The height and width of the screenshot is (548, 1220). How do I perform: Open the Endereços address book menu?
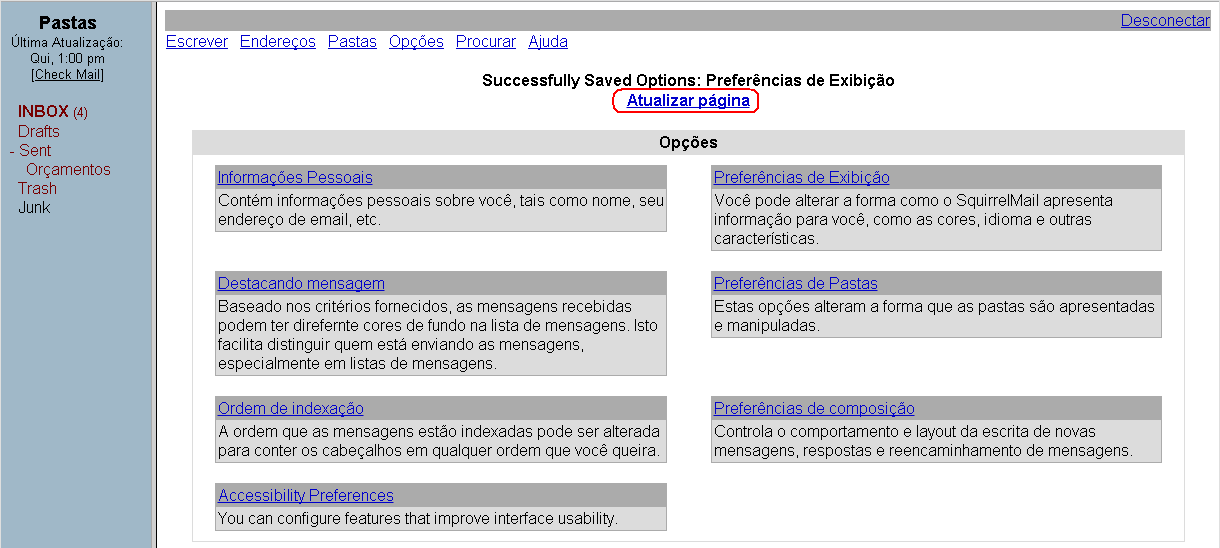click(277, 42)
